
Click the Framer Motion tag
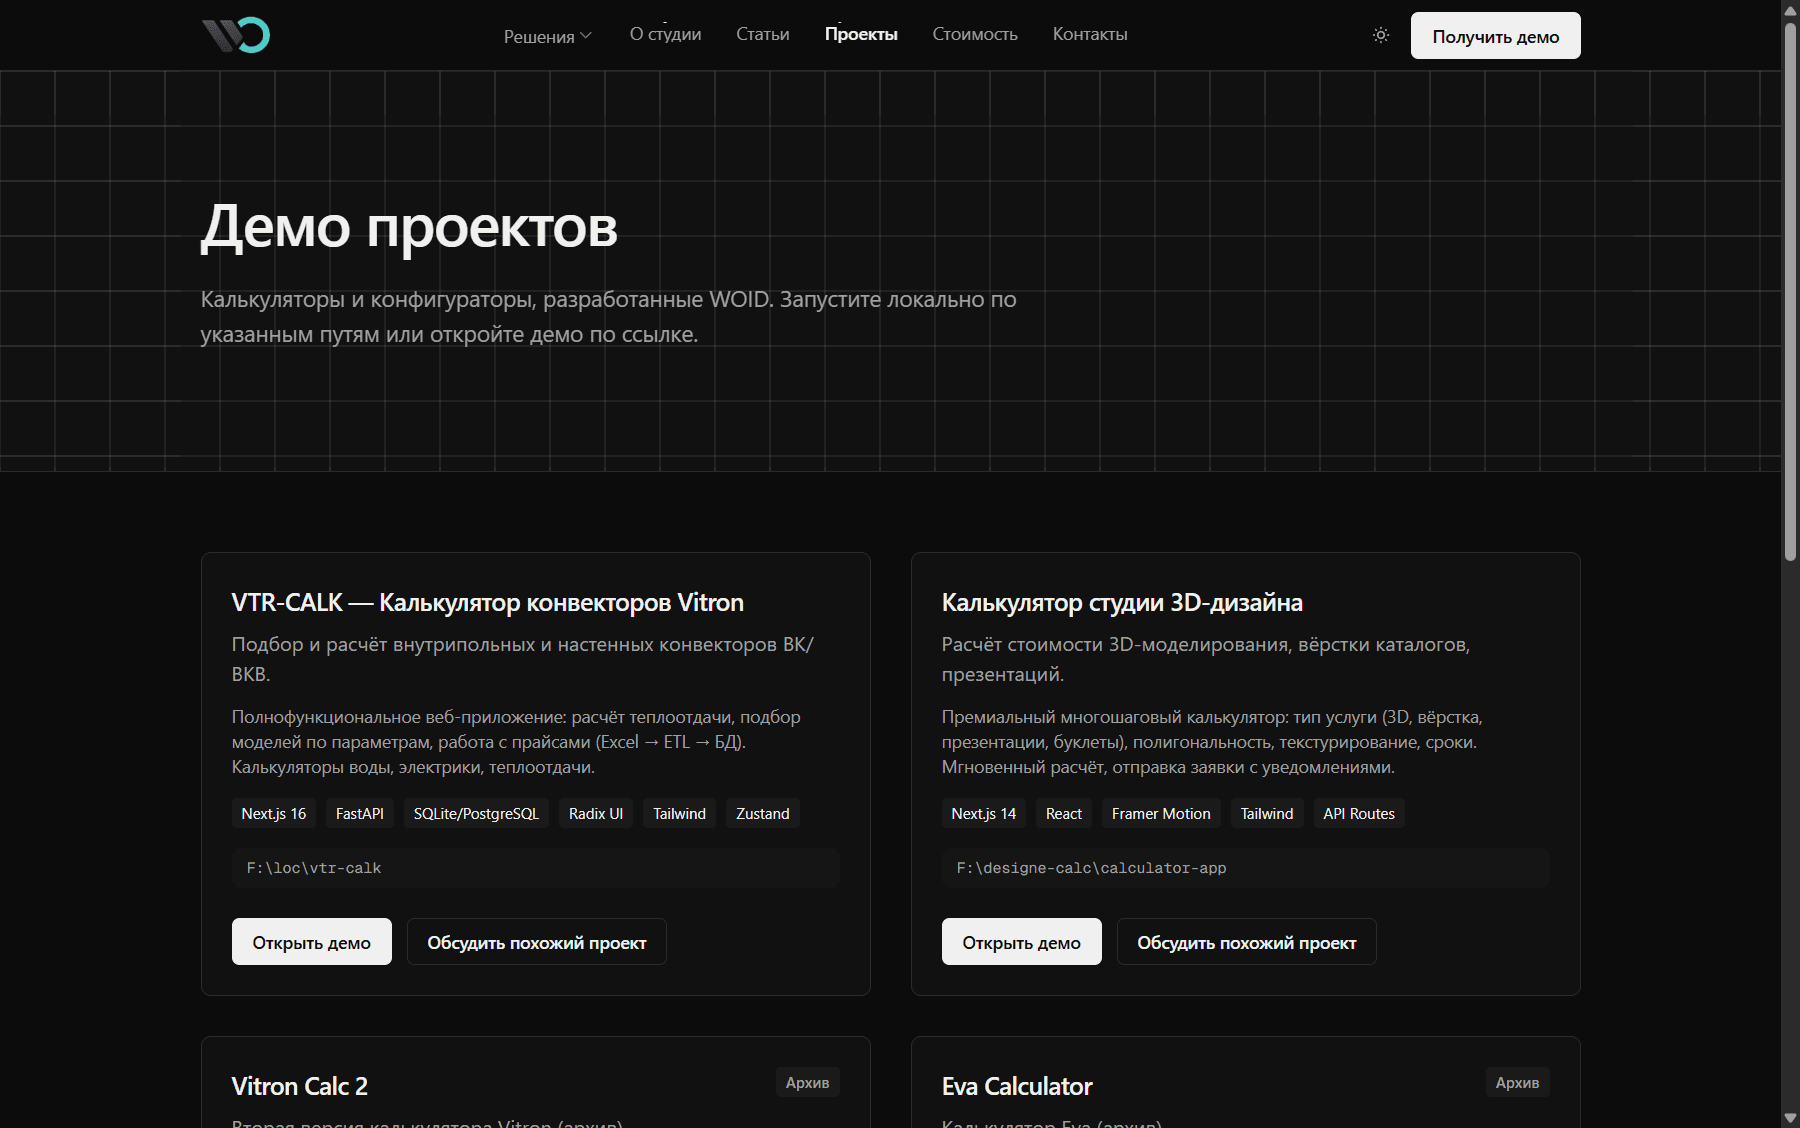click(1161, 814)
